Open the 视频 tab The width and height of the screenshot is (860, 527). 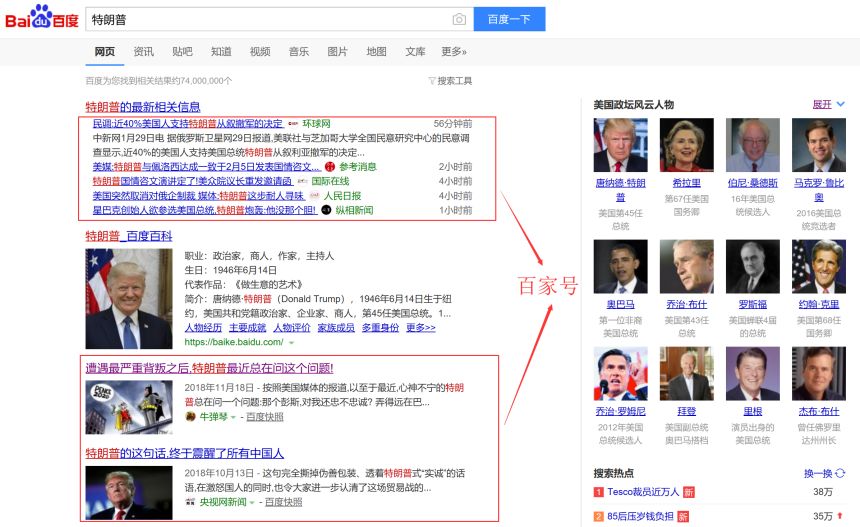click(x=260, y=52)
